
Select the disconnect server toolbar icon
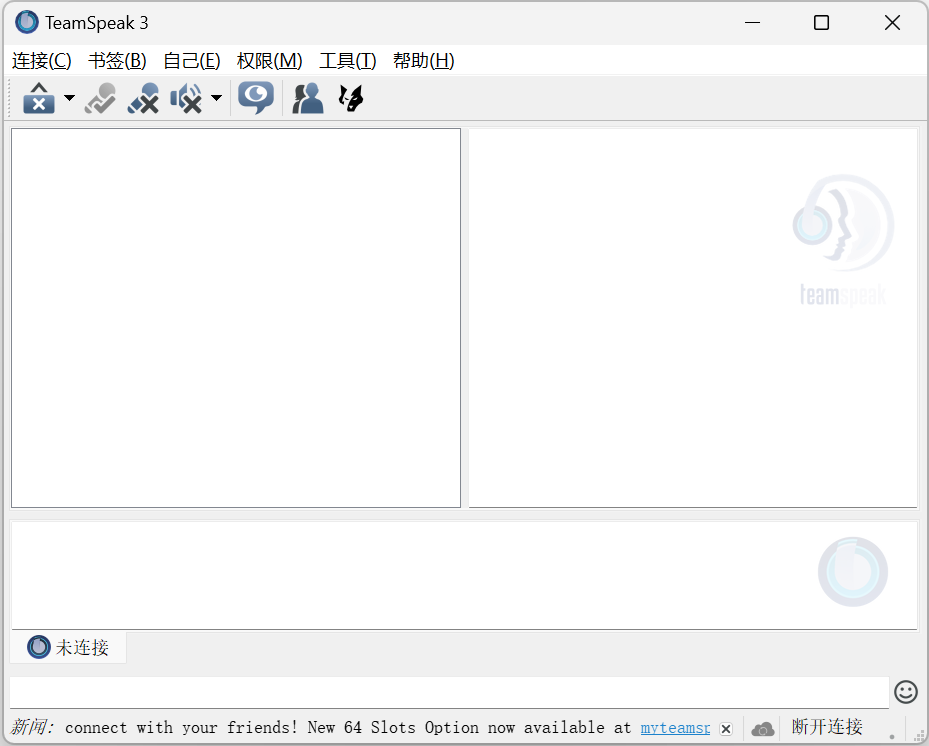pyautogui.click(x=40, y=98)
